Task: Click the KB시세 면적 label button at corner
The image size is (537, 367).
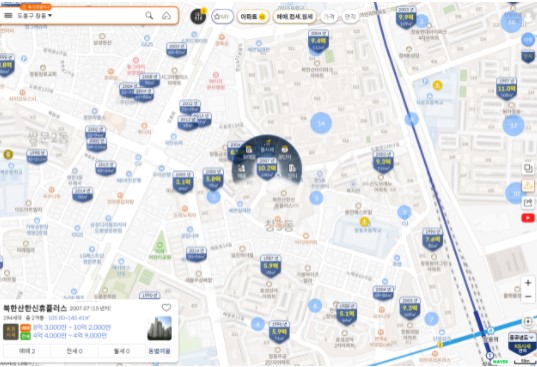Action: pyautogui.click(x=522, y=349)
